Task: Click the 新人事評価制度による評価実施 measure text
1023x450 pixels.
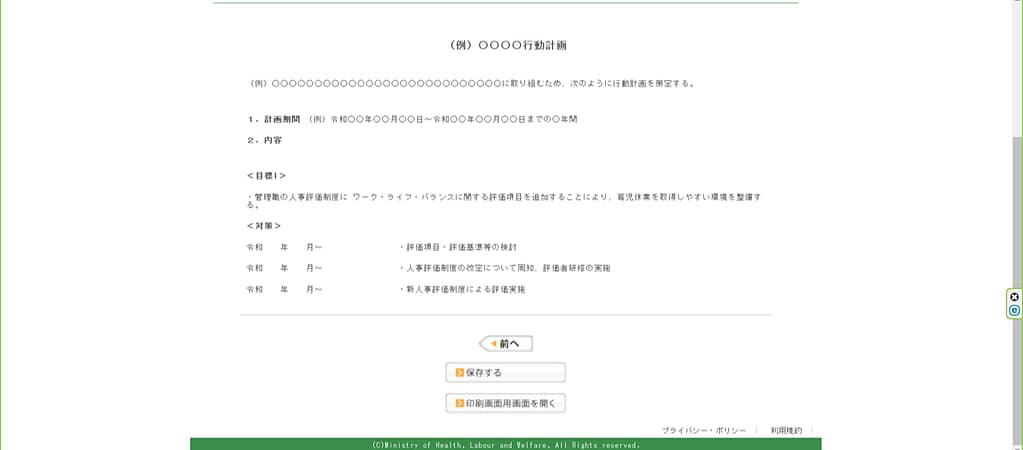Action: coord(462,289)
